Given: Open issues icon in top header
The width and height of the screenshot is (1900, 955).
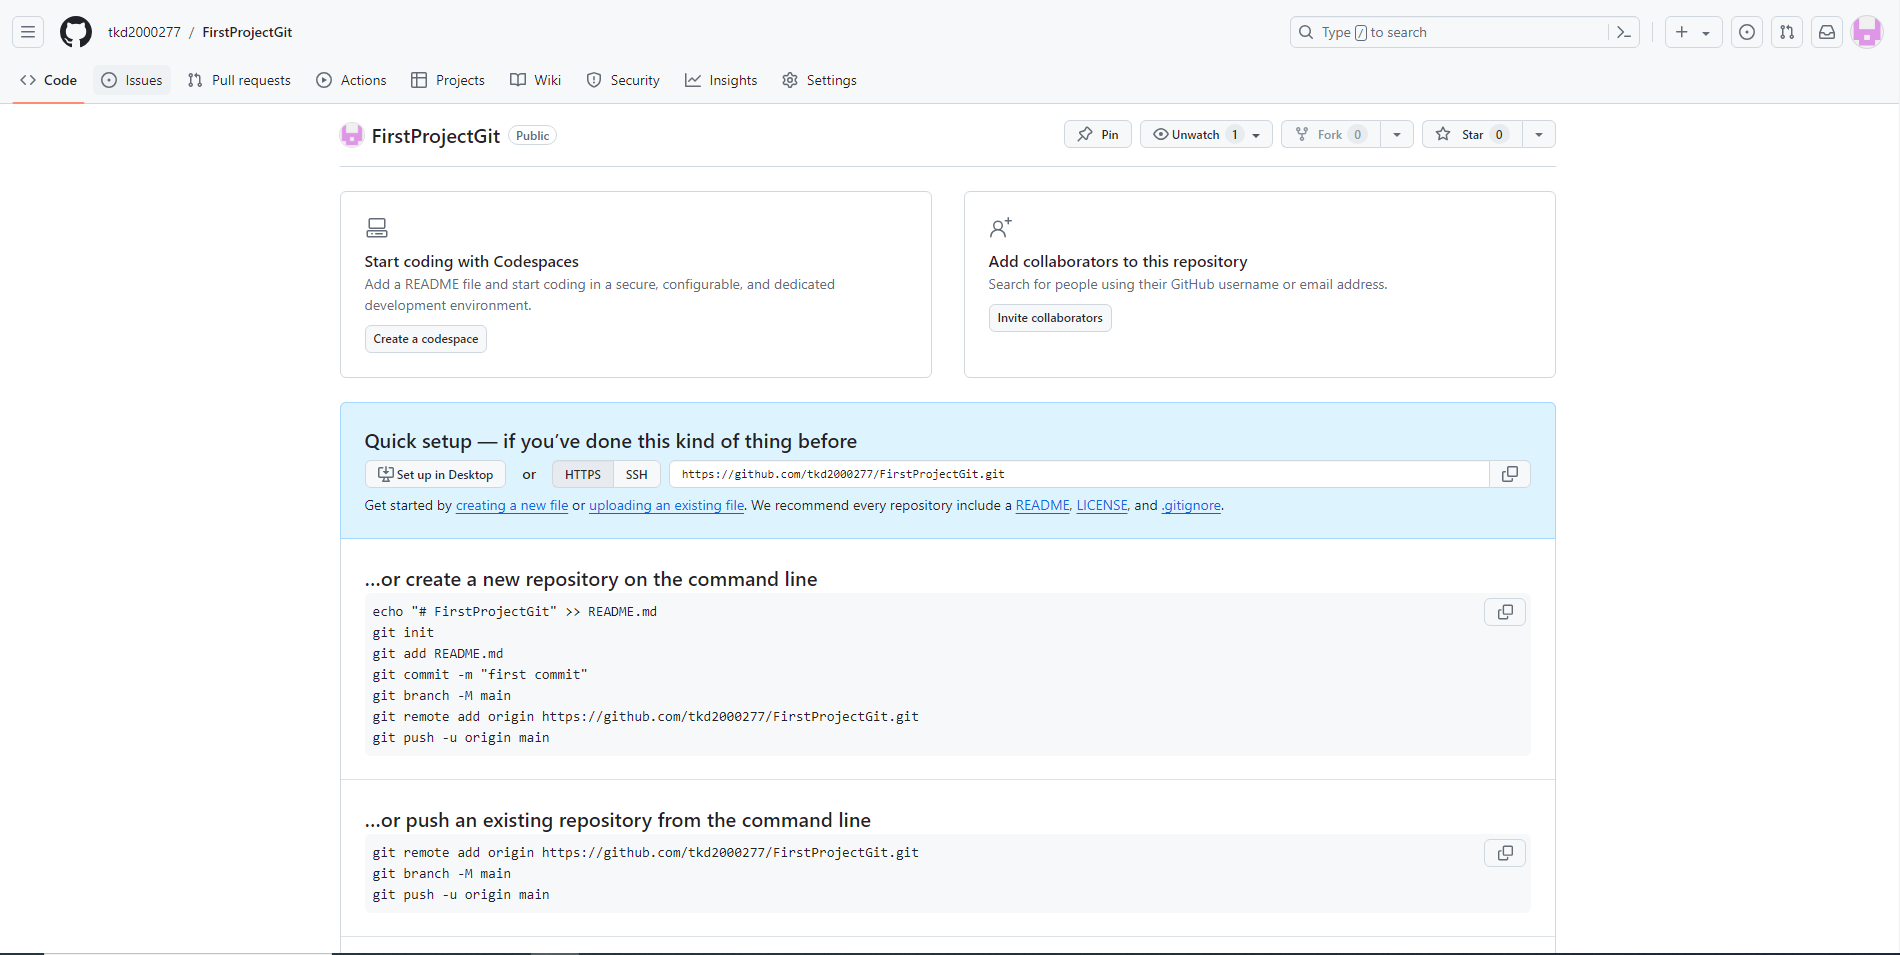Looking at the screenshot, I should point(1747,32).
